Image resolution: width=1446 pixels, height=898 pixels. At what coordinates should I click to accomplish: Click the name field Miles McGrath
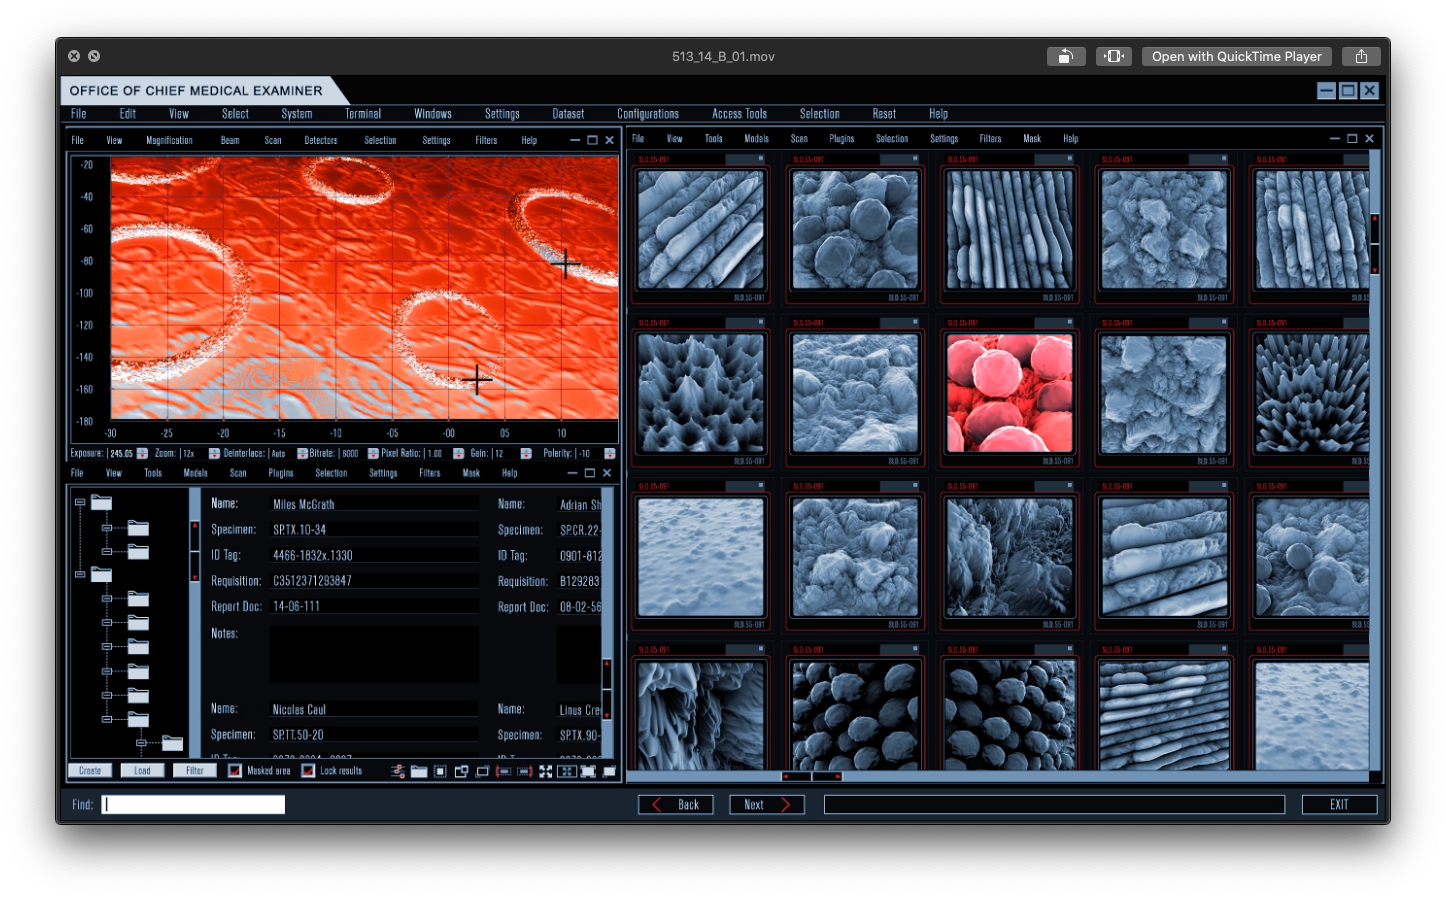374,504
